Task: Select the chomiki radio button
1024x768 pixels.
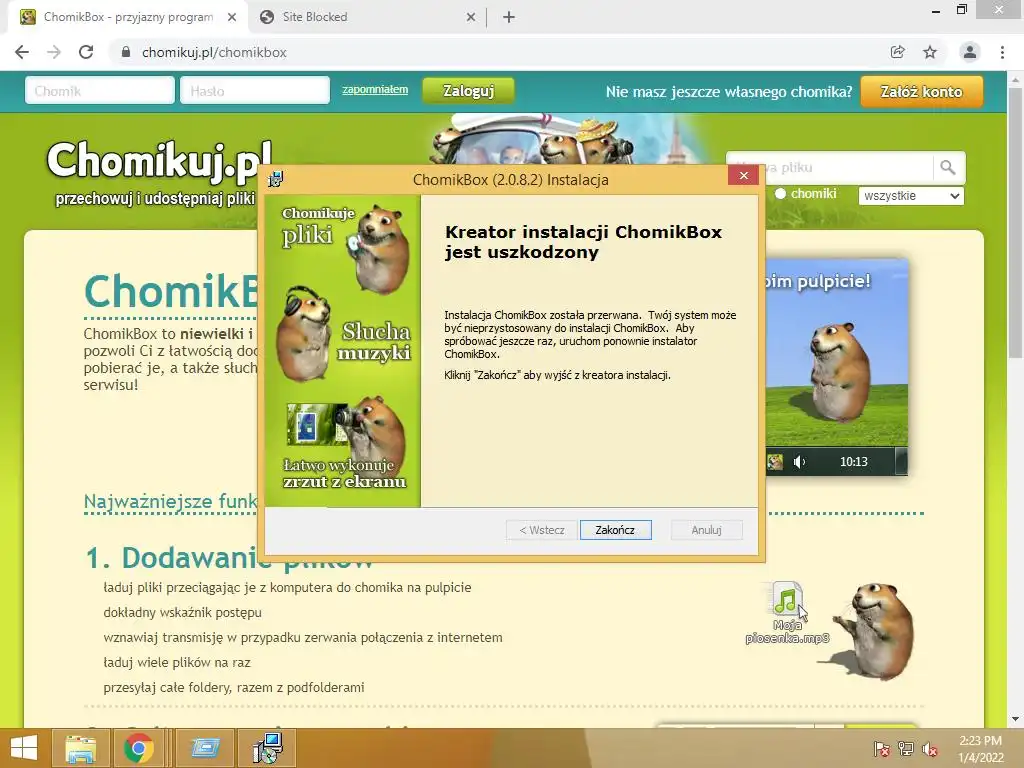Action: click(x=780, y=194)
